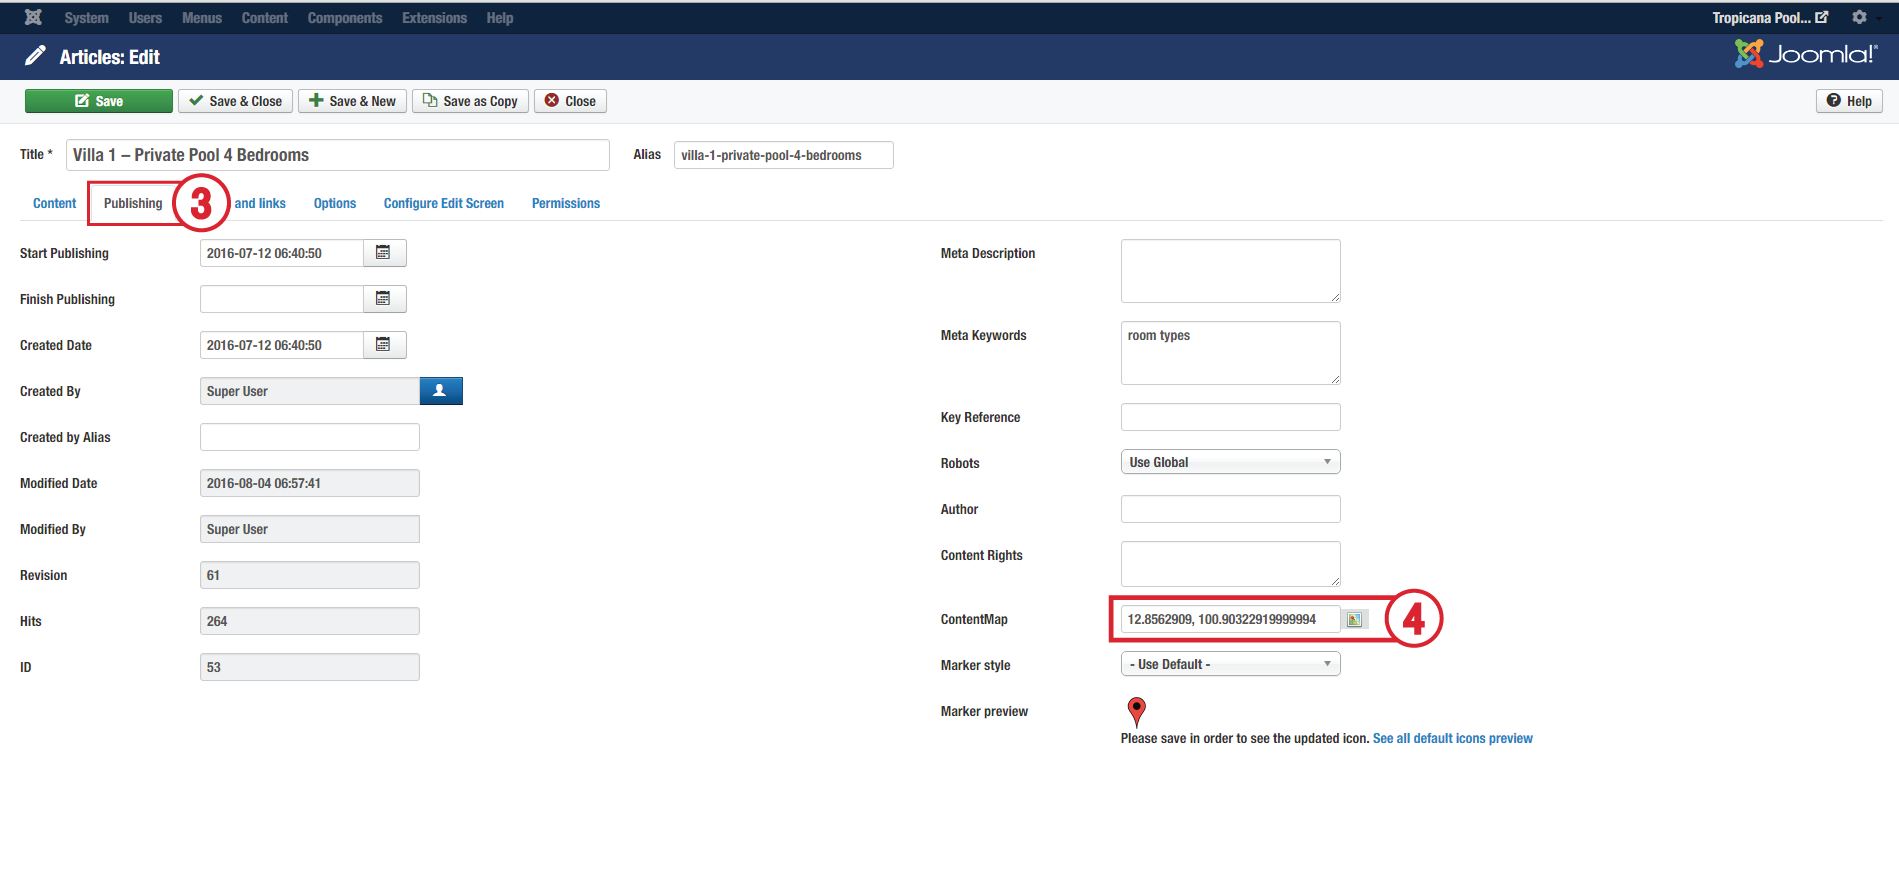Switch to the Configure Edit Screen tab
The image size is (1899, 877).
point(444,203)
